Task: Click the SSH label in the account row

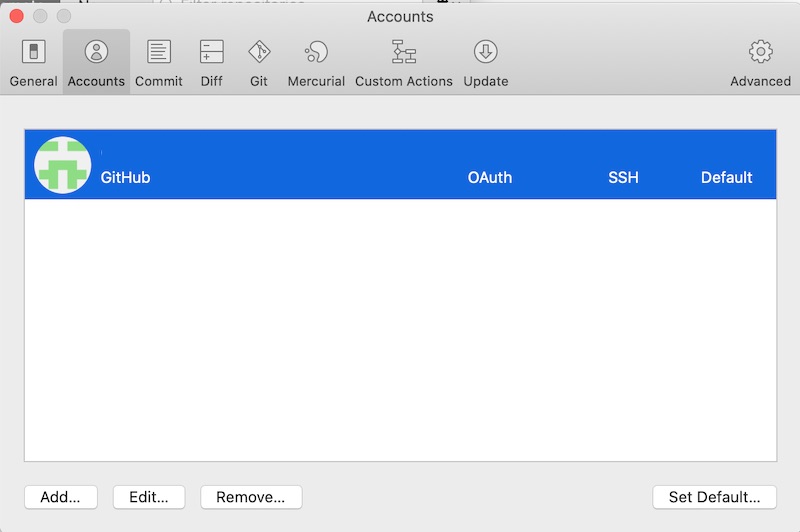Action: [x=623, y=178]
